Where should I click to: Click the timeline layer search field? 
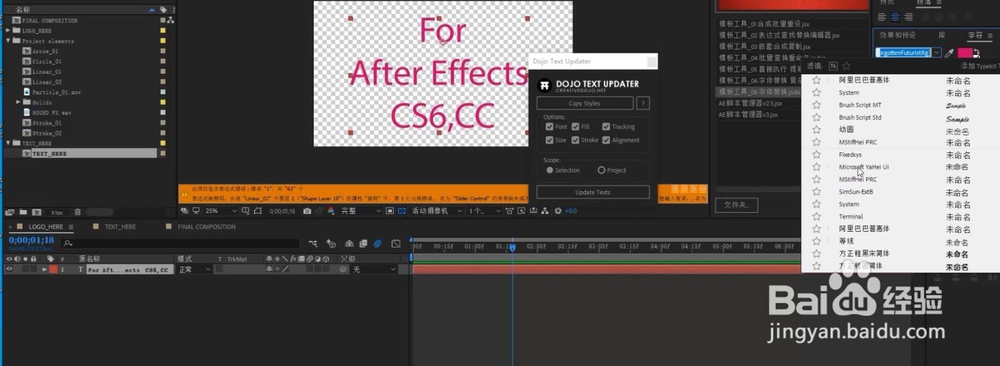click(x=180, y=244)
